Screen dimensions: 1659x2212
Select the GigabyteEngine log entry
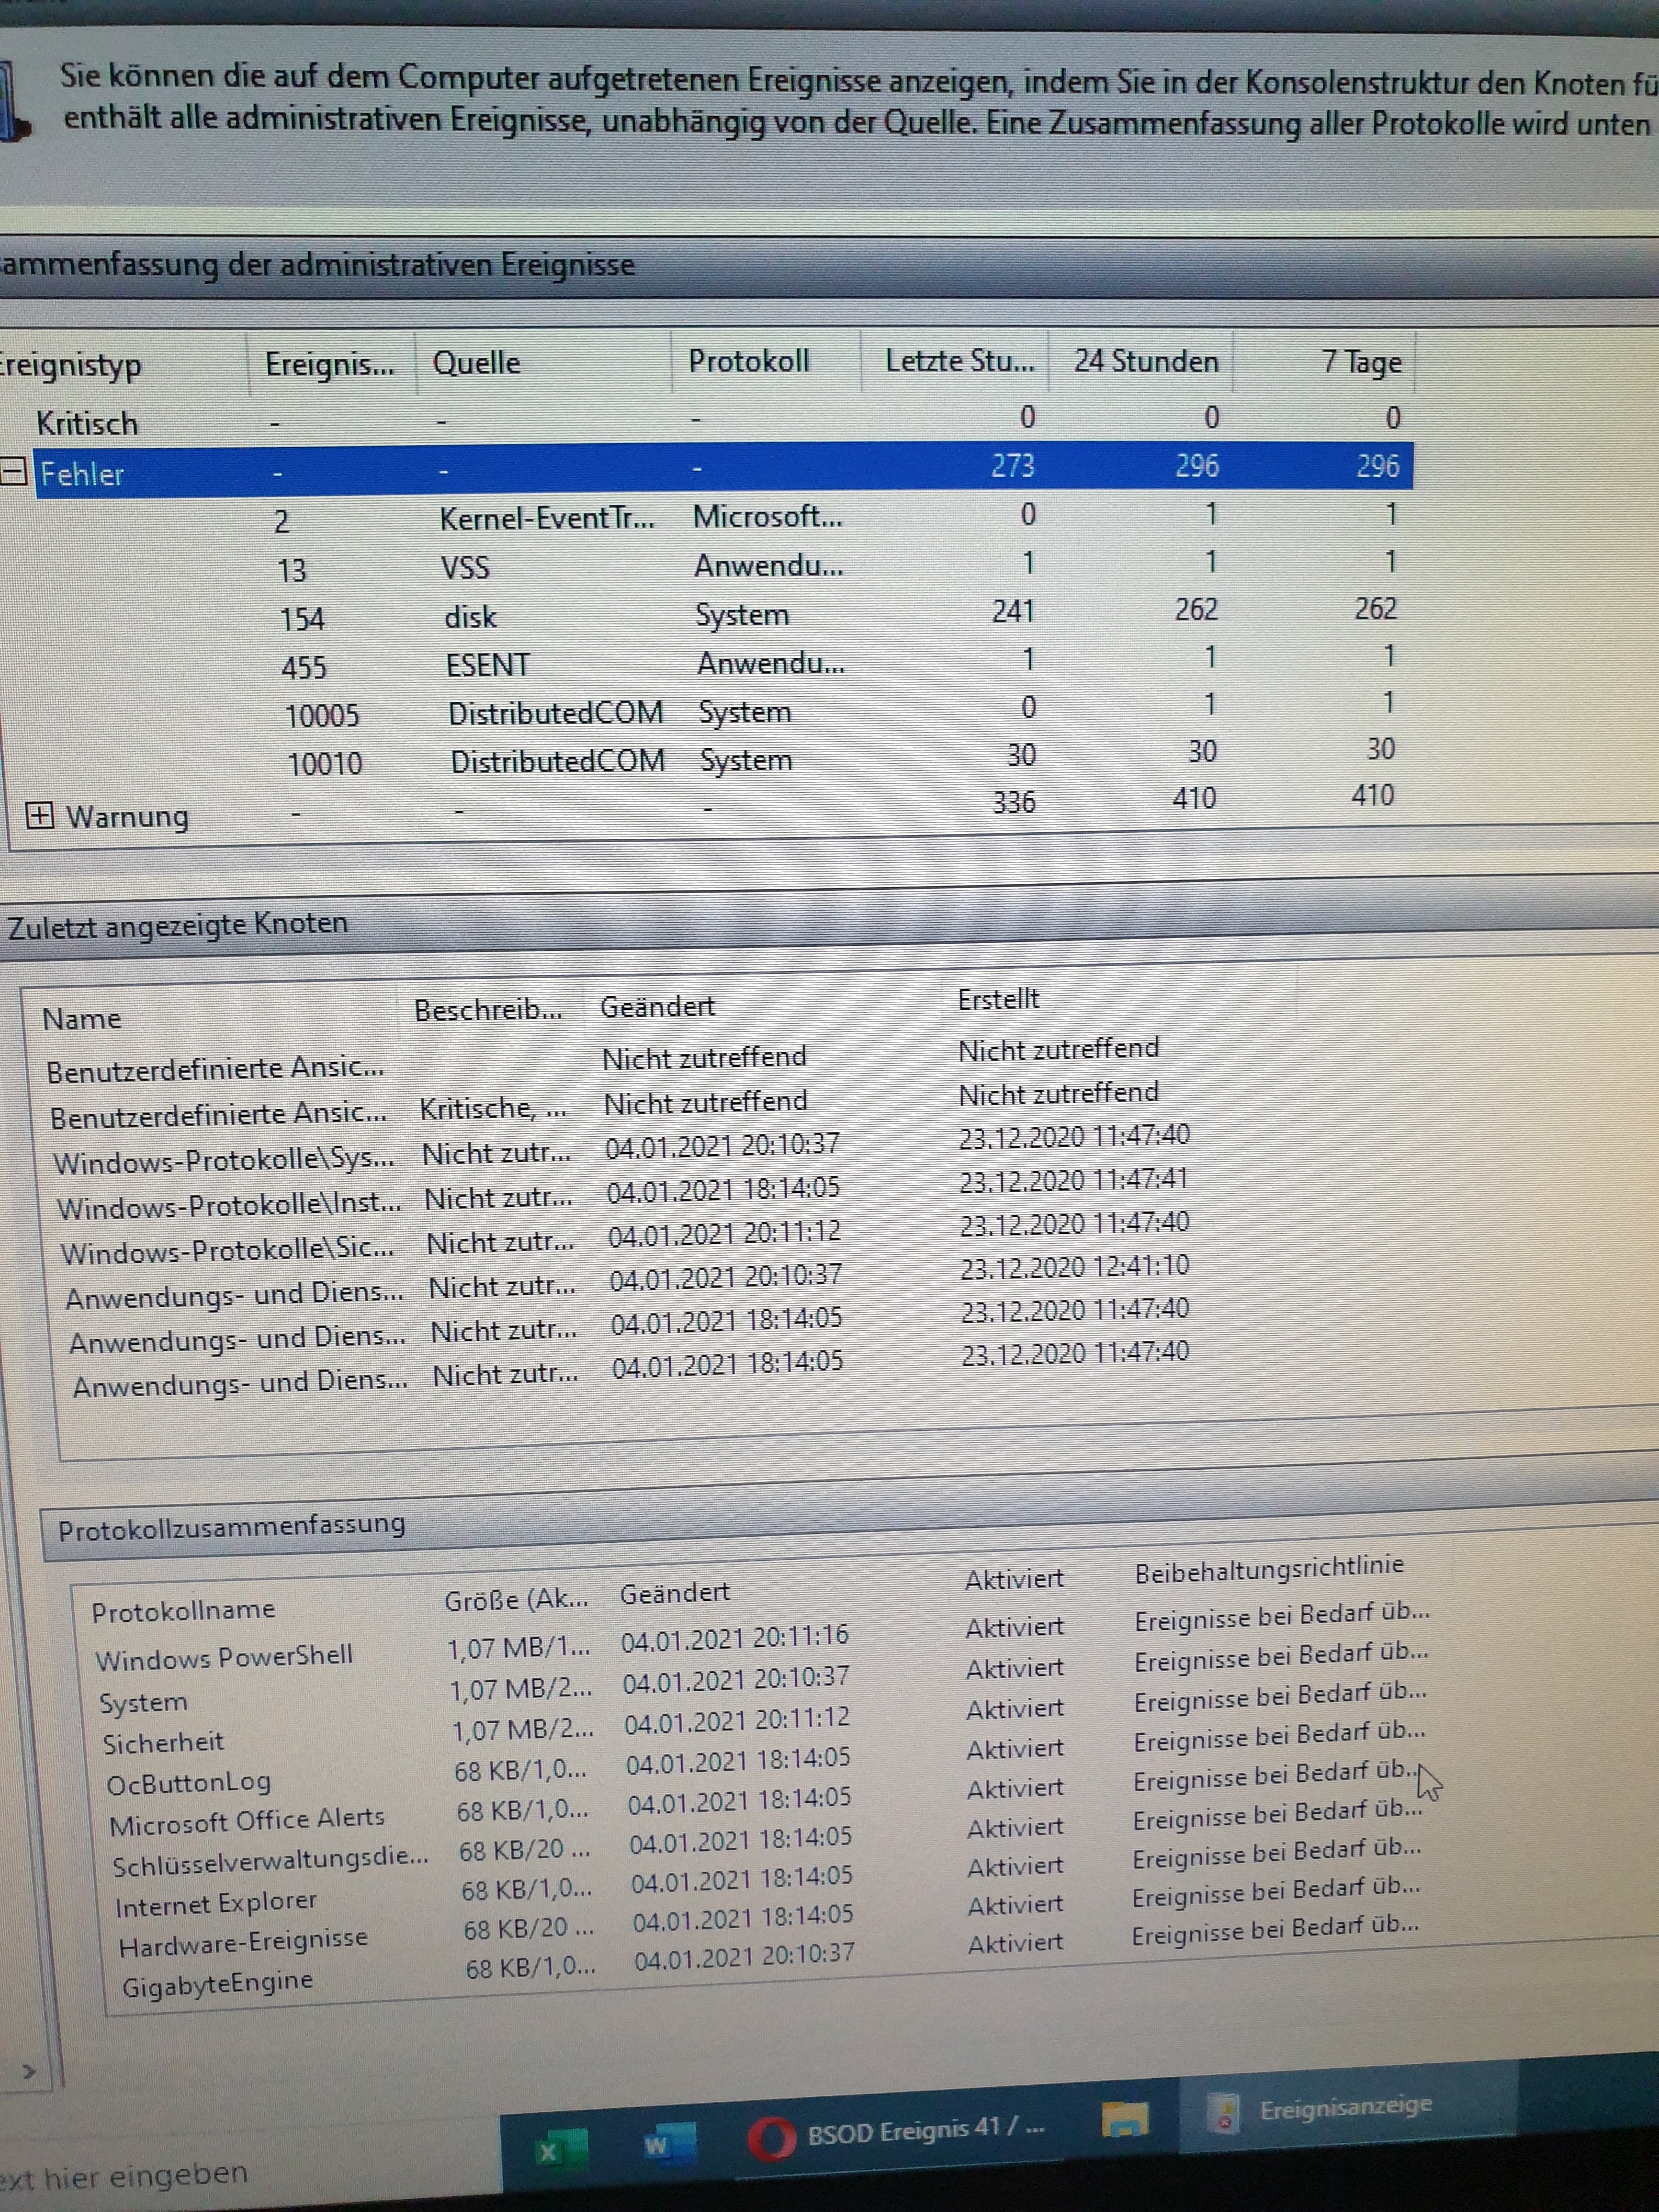[x=217, y=1982]
